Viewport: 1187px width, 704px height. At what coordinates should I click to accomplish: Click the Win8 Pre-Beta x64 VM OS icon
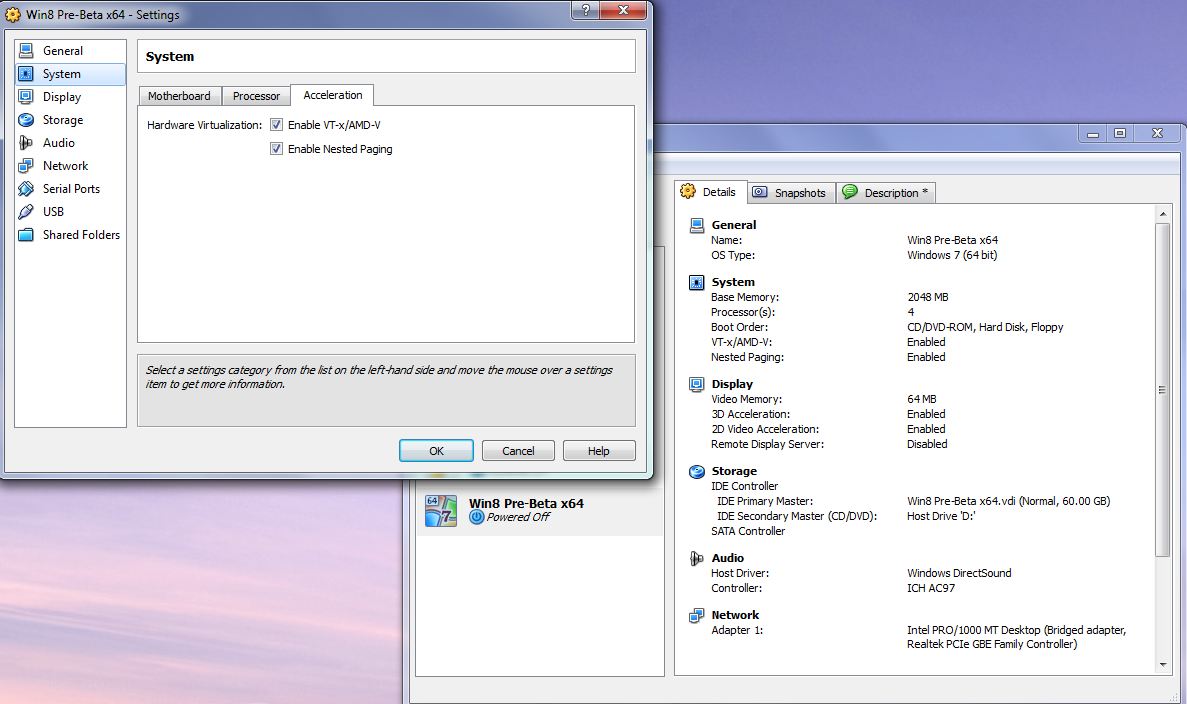click(441, 511)
